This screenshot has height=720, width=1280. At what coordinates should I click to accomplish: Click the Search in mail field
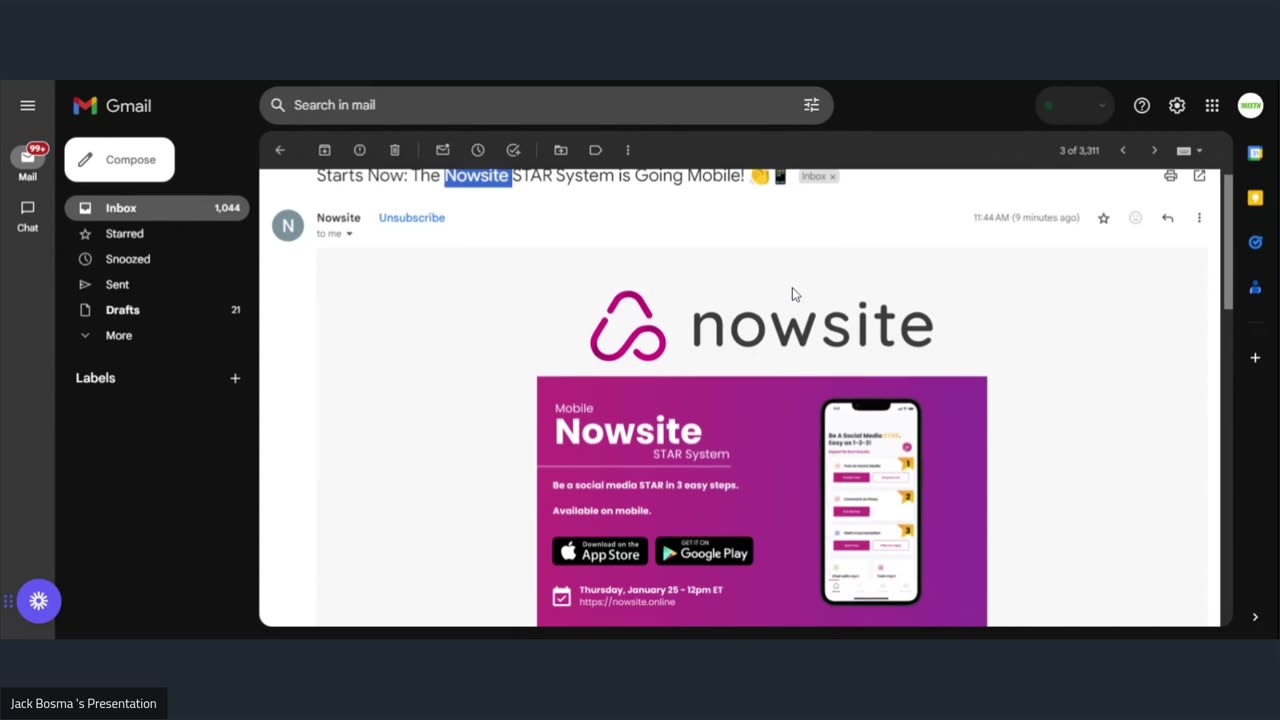coord(546,105)
